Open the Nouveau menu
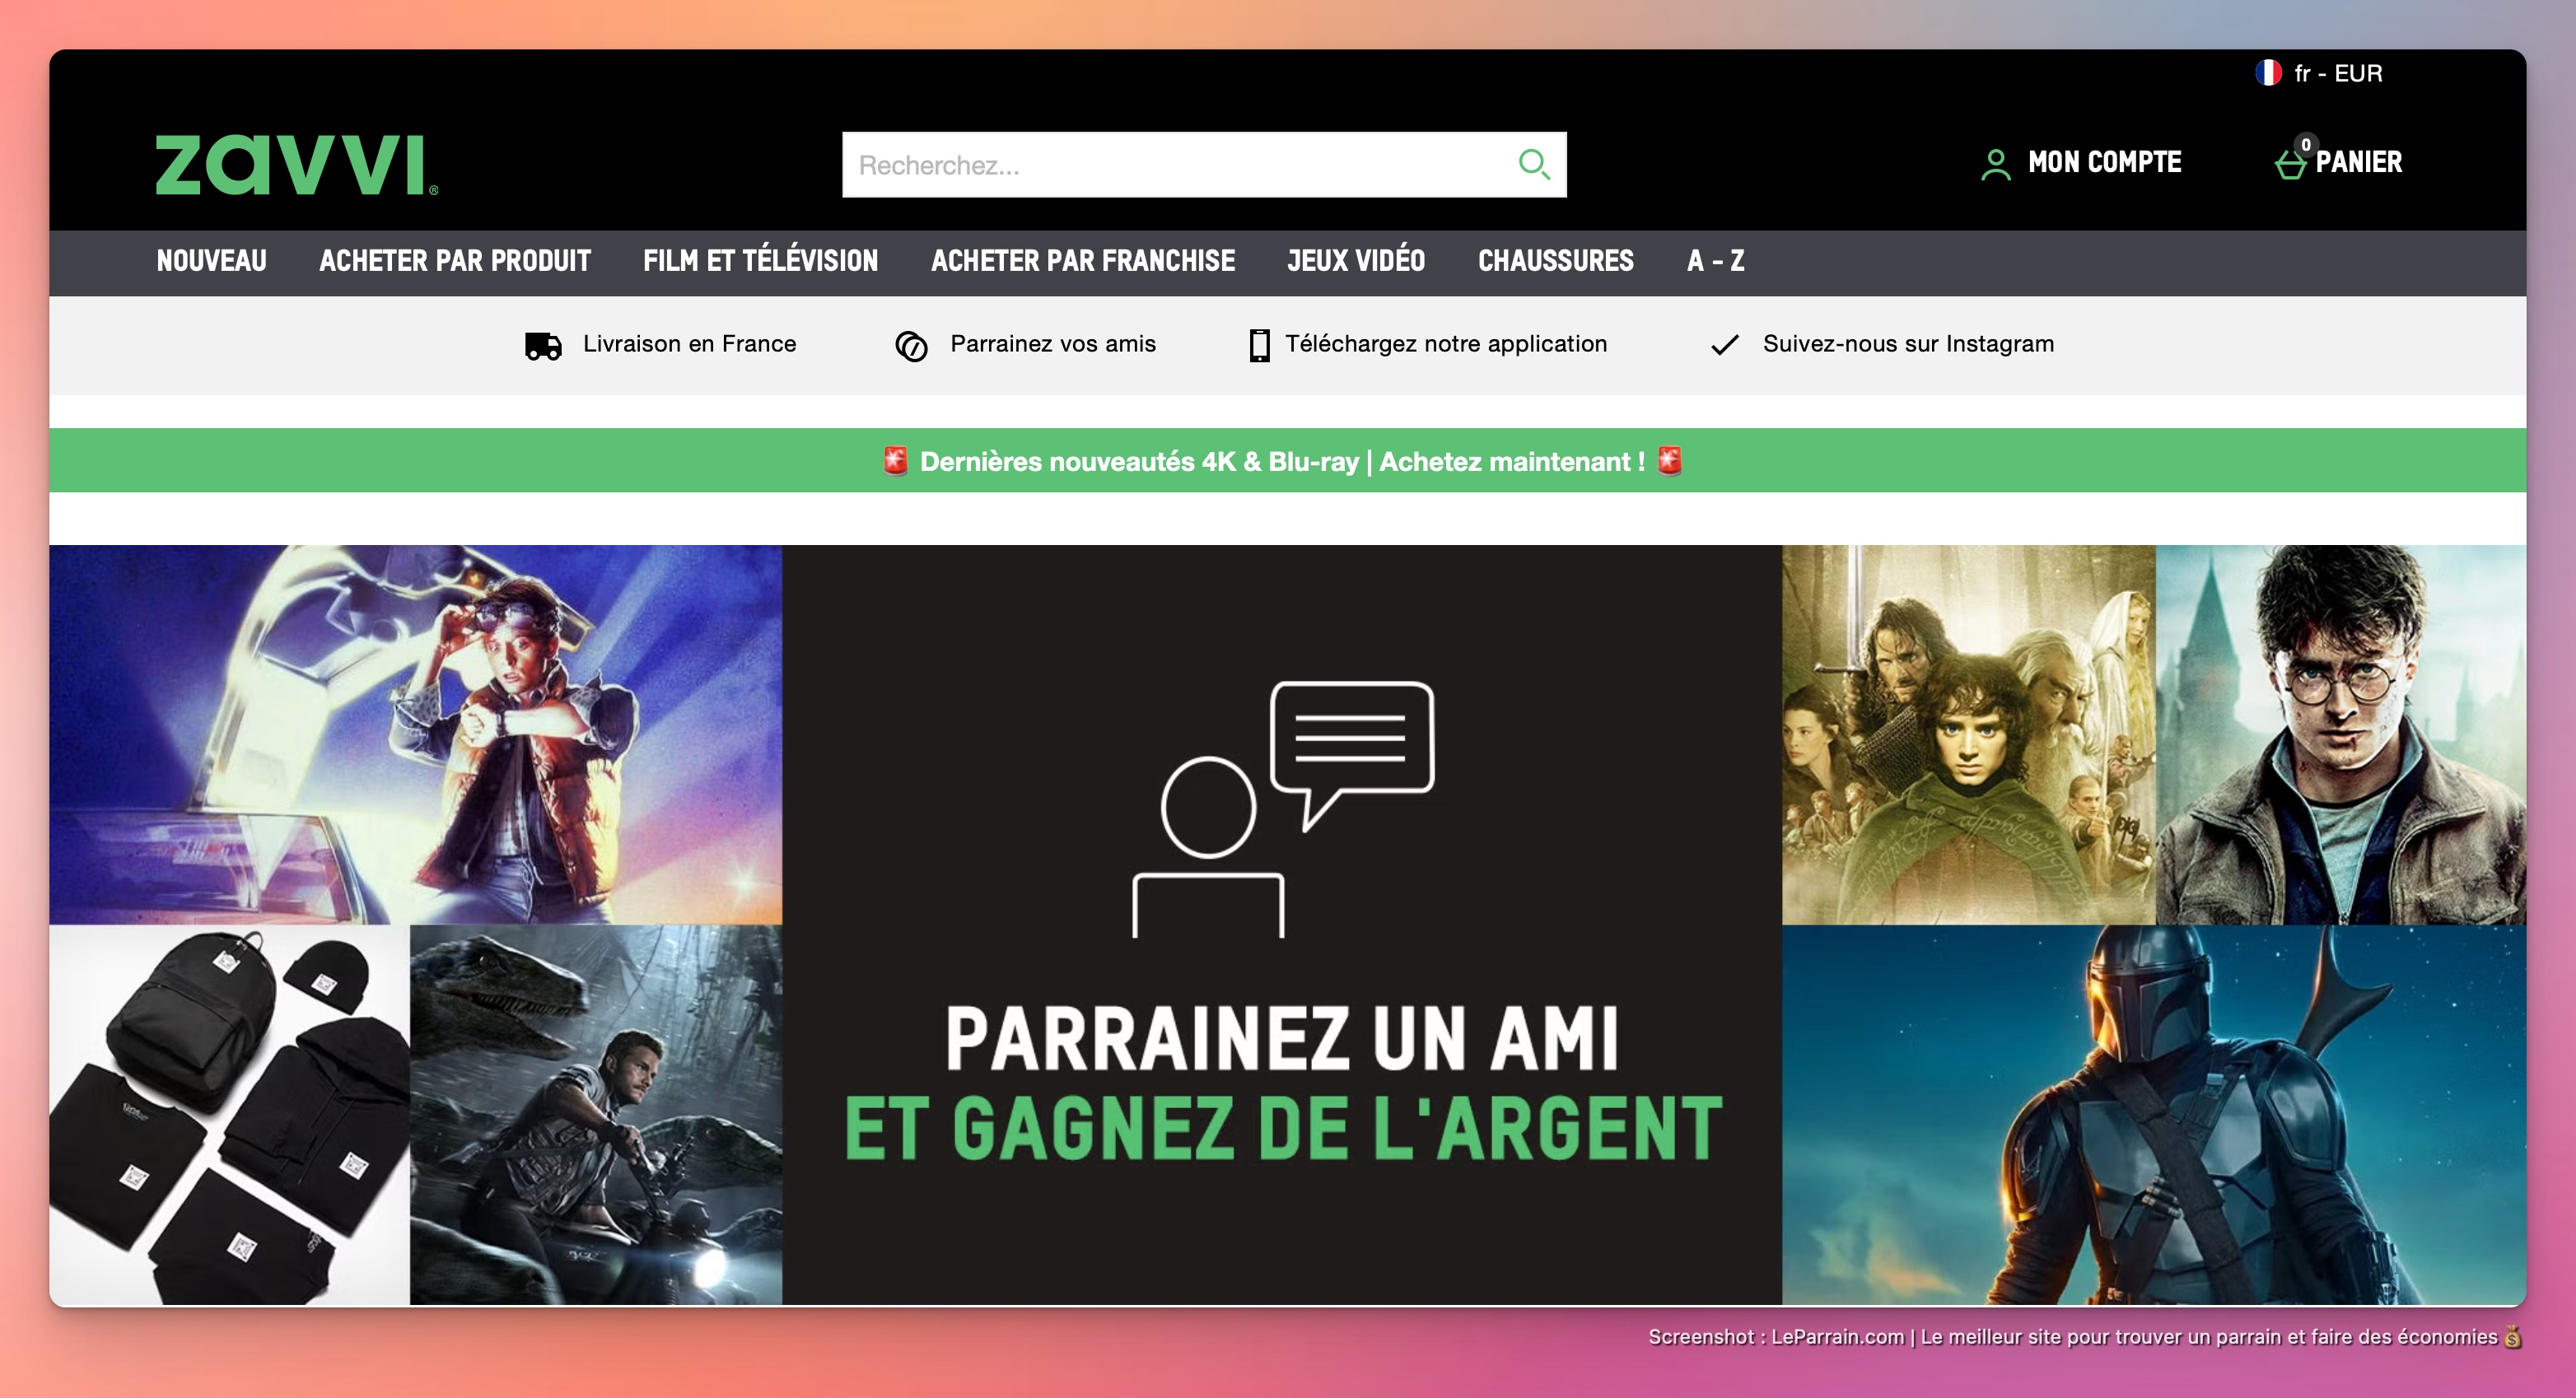This screenshot has height=1398, width=2576. 211,261
